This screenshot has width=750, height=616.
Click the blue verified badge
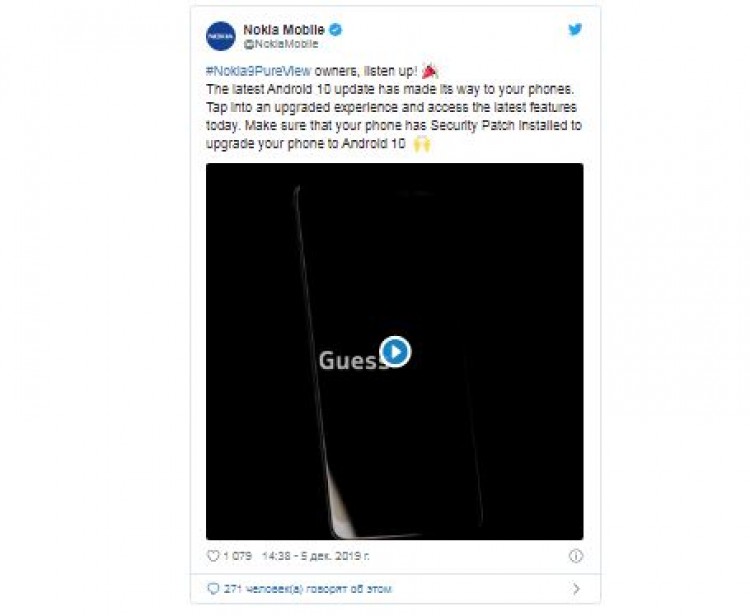click(336, 30)
